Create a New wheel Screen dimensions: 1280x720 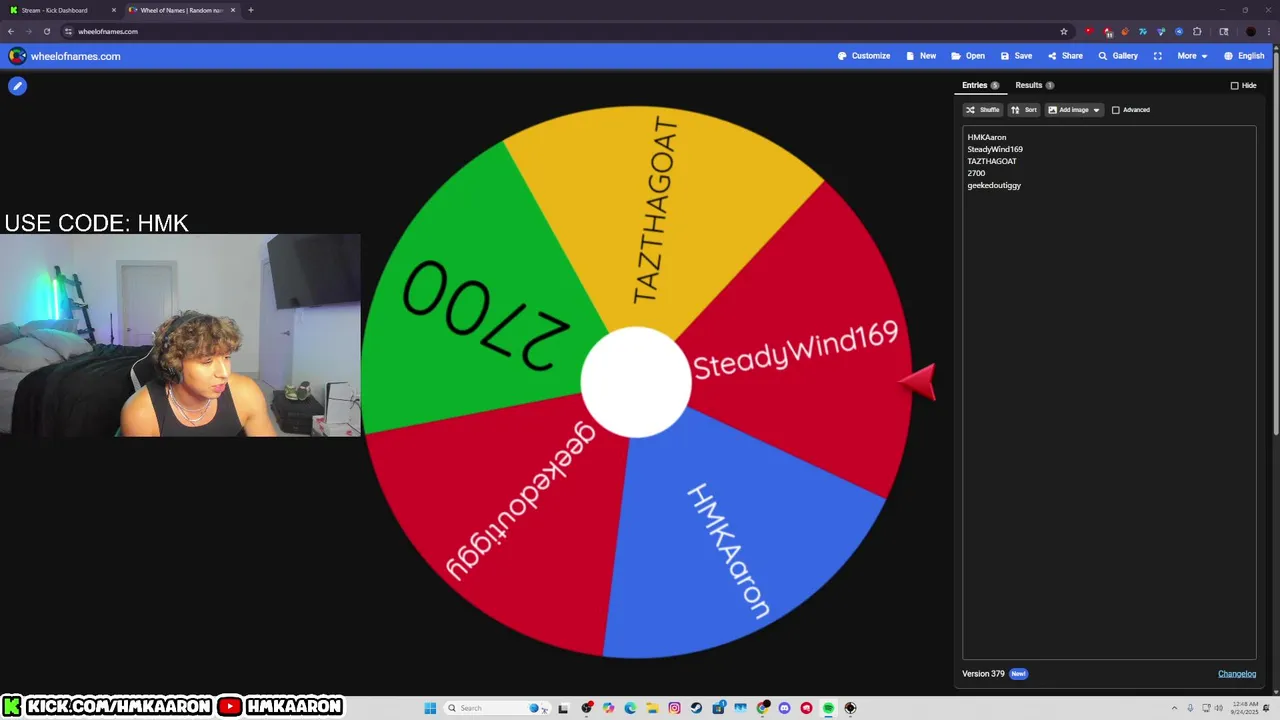coord(921,56)
